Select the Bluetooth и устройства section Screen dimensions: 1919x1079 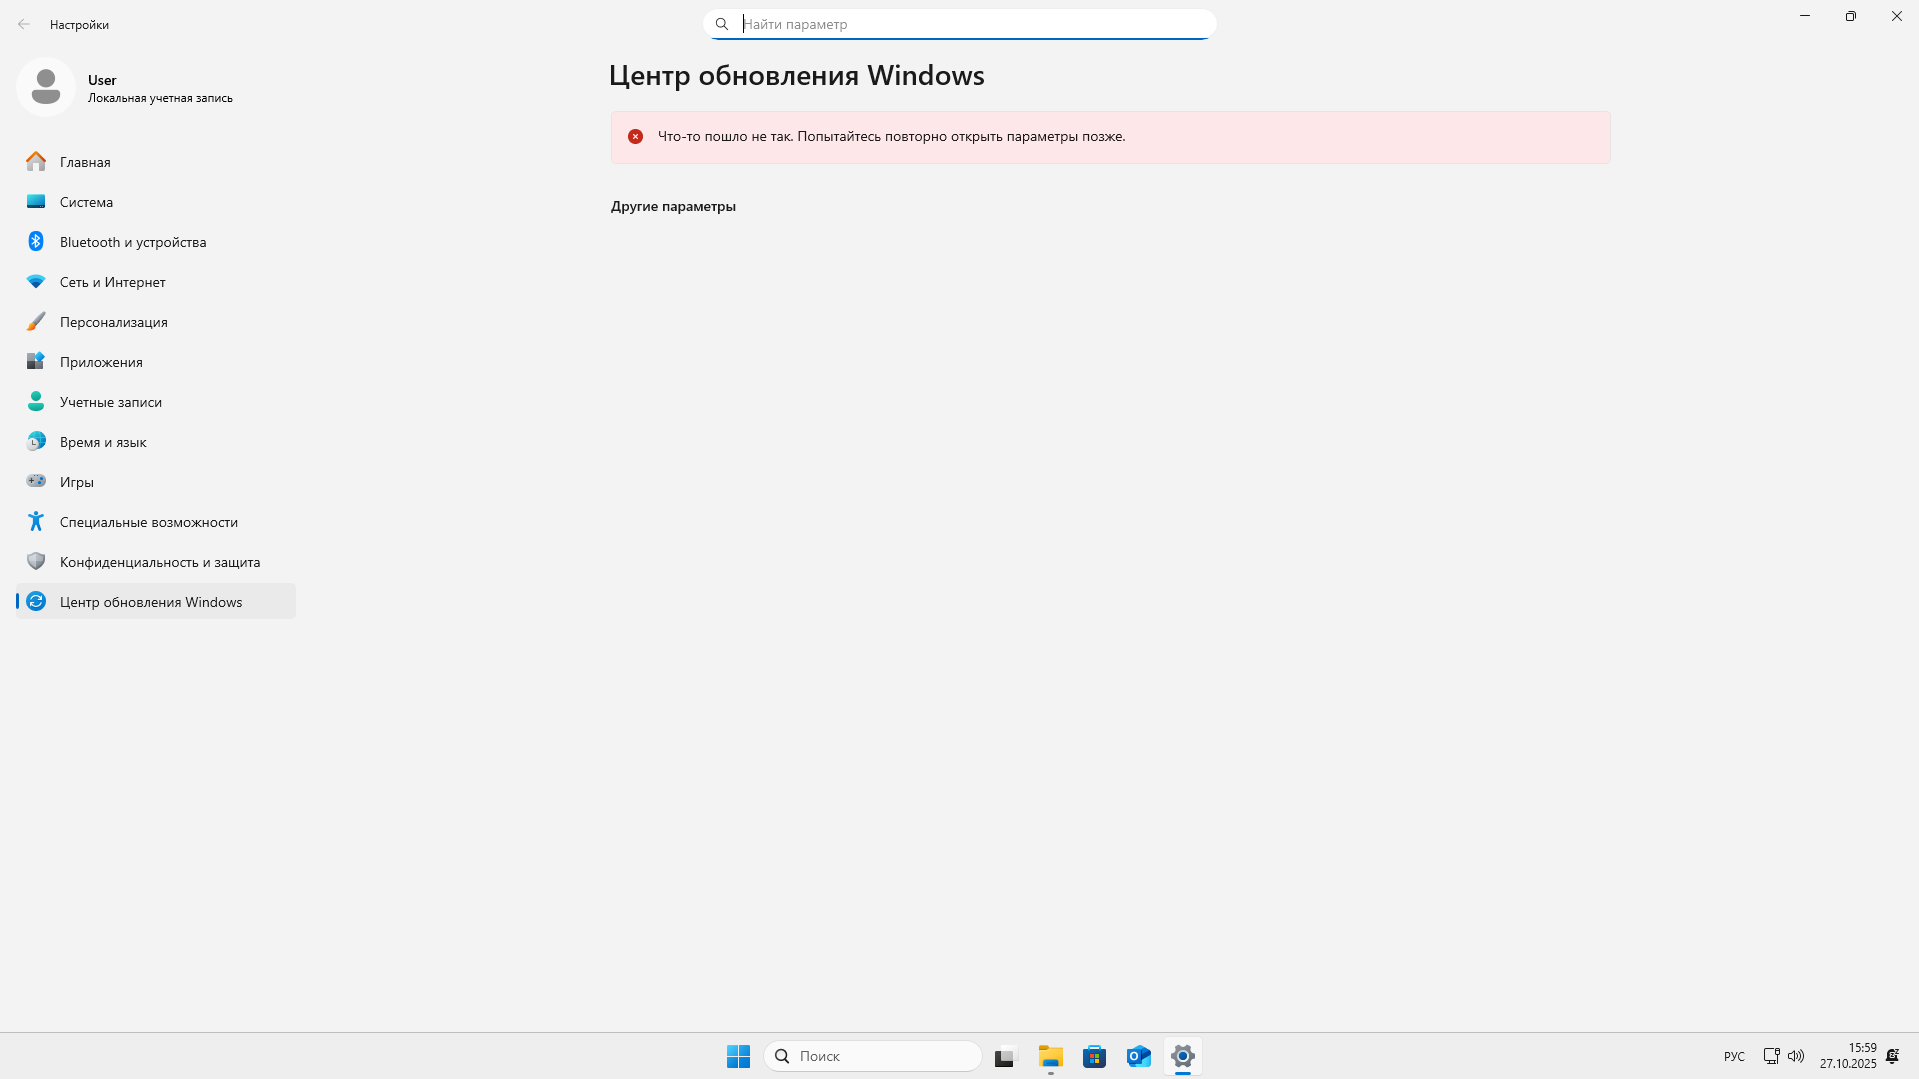coord(132,242)
